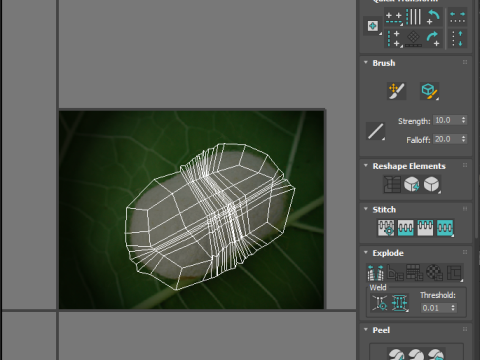Open the brush falloff type flyout
This screenshot has width=480, height=360.
click(376, 131)
